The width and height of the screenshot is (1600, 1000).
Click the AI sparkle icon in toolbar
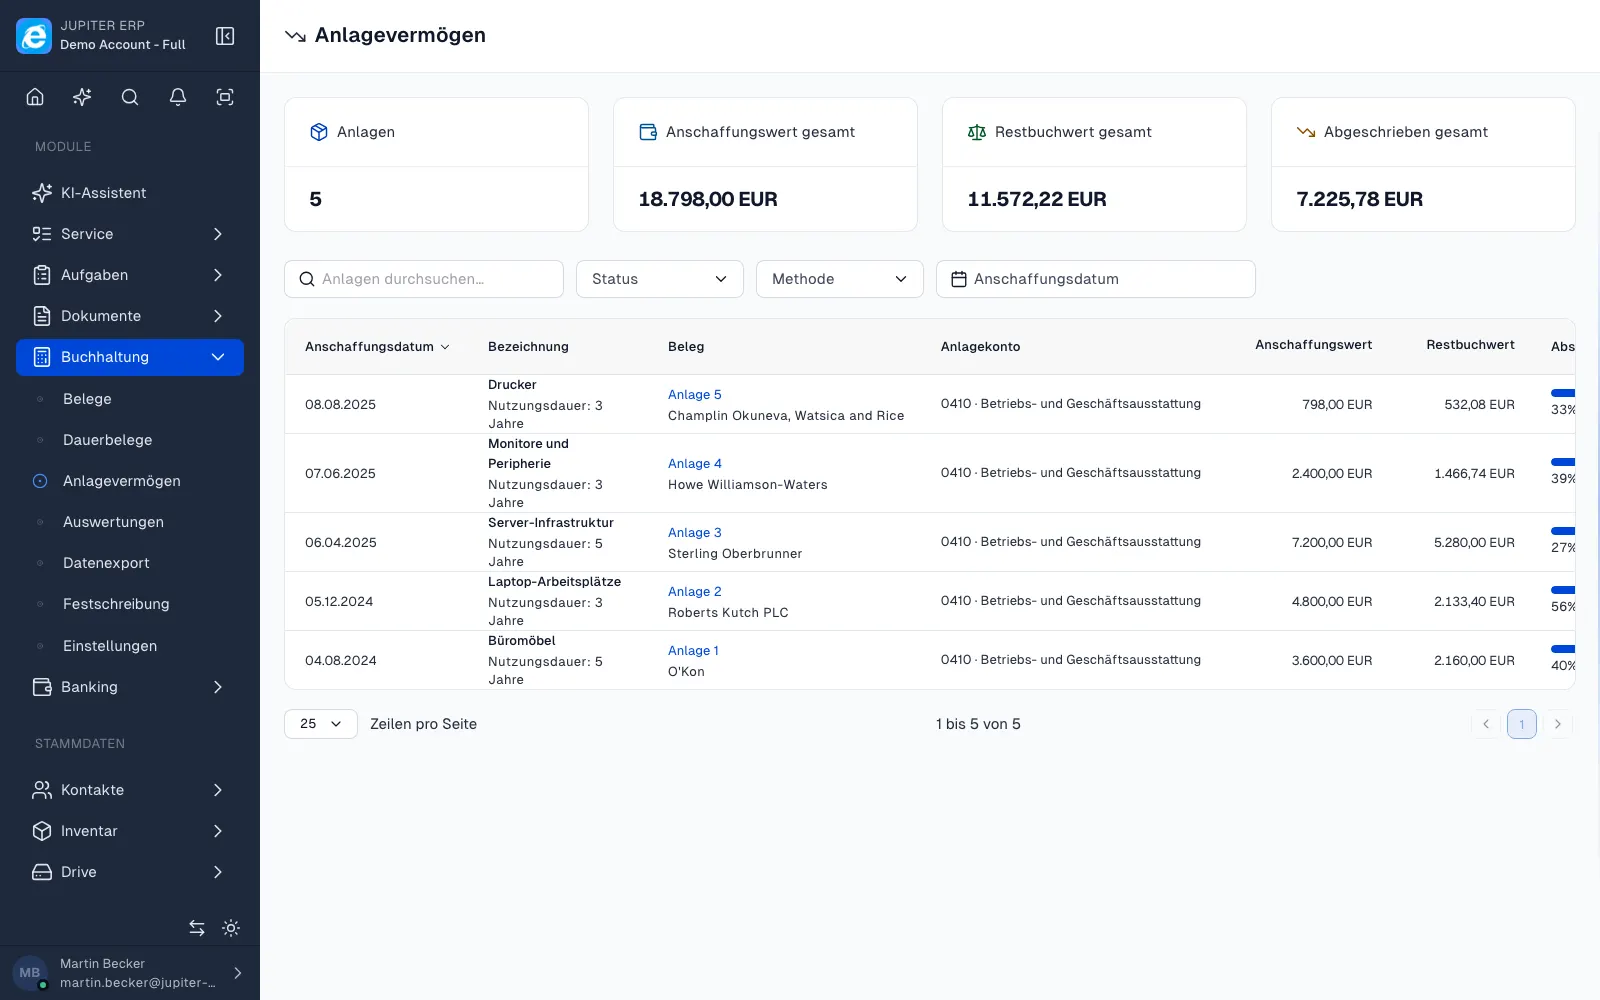click(x=82, y=97)
